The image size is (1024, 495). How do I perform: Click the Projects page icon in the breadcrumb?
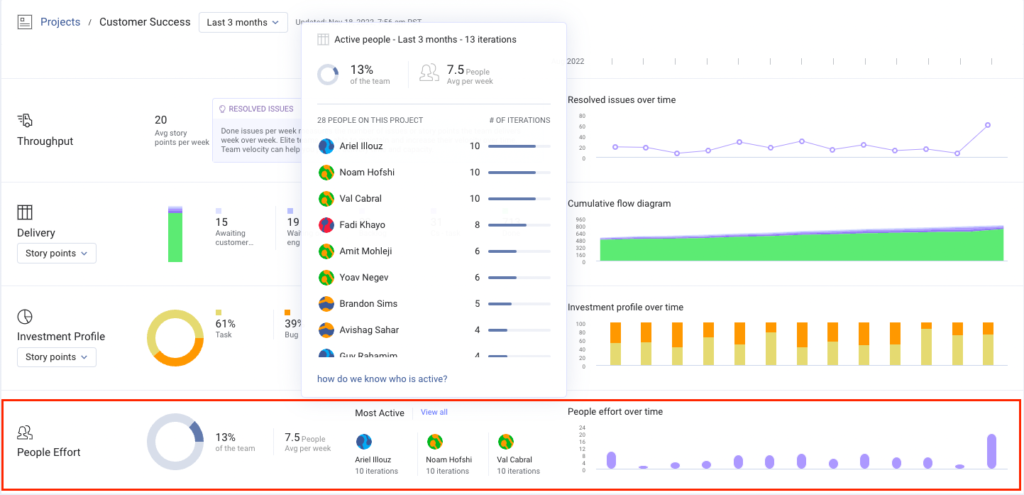[x=25, y=22]
